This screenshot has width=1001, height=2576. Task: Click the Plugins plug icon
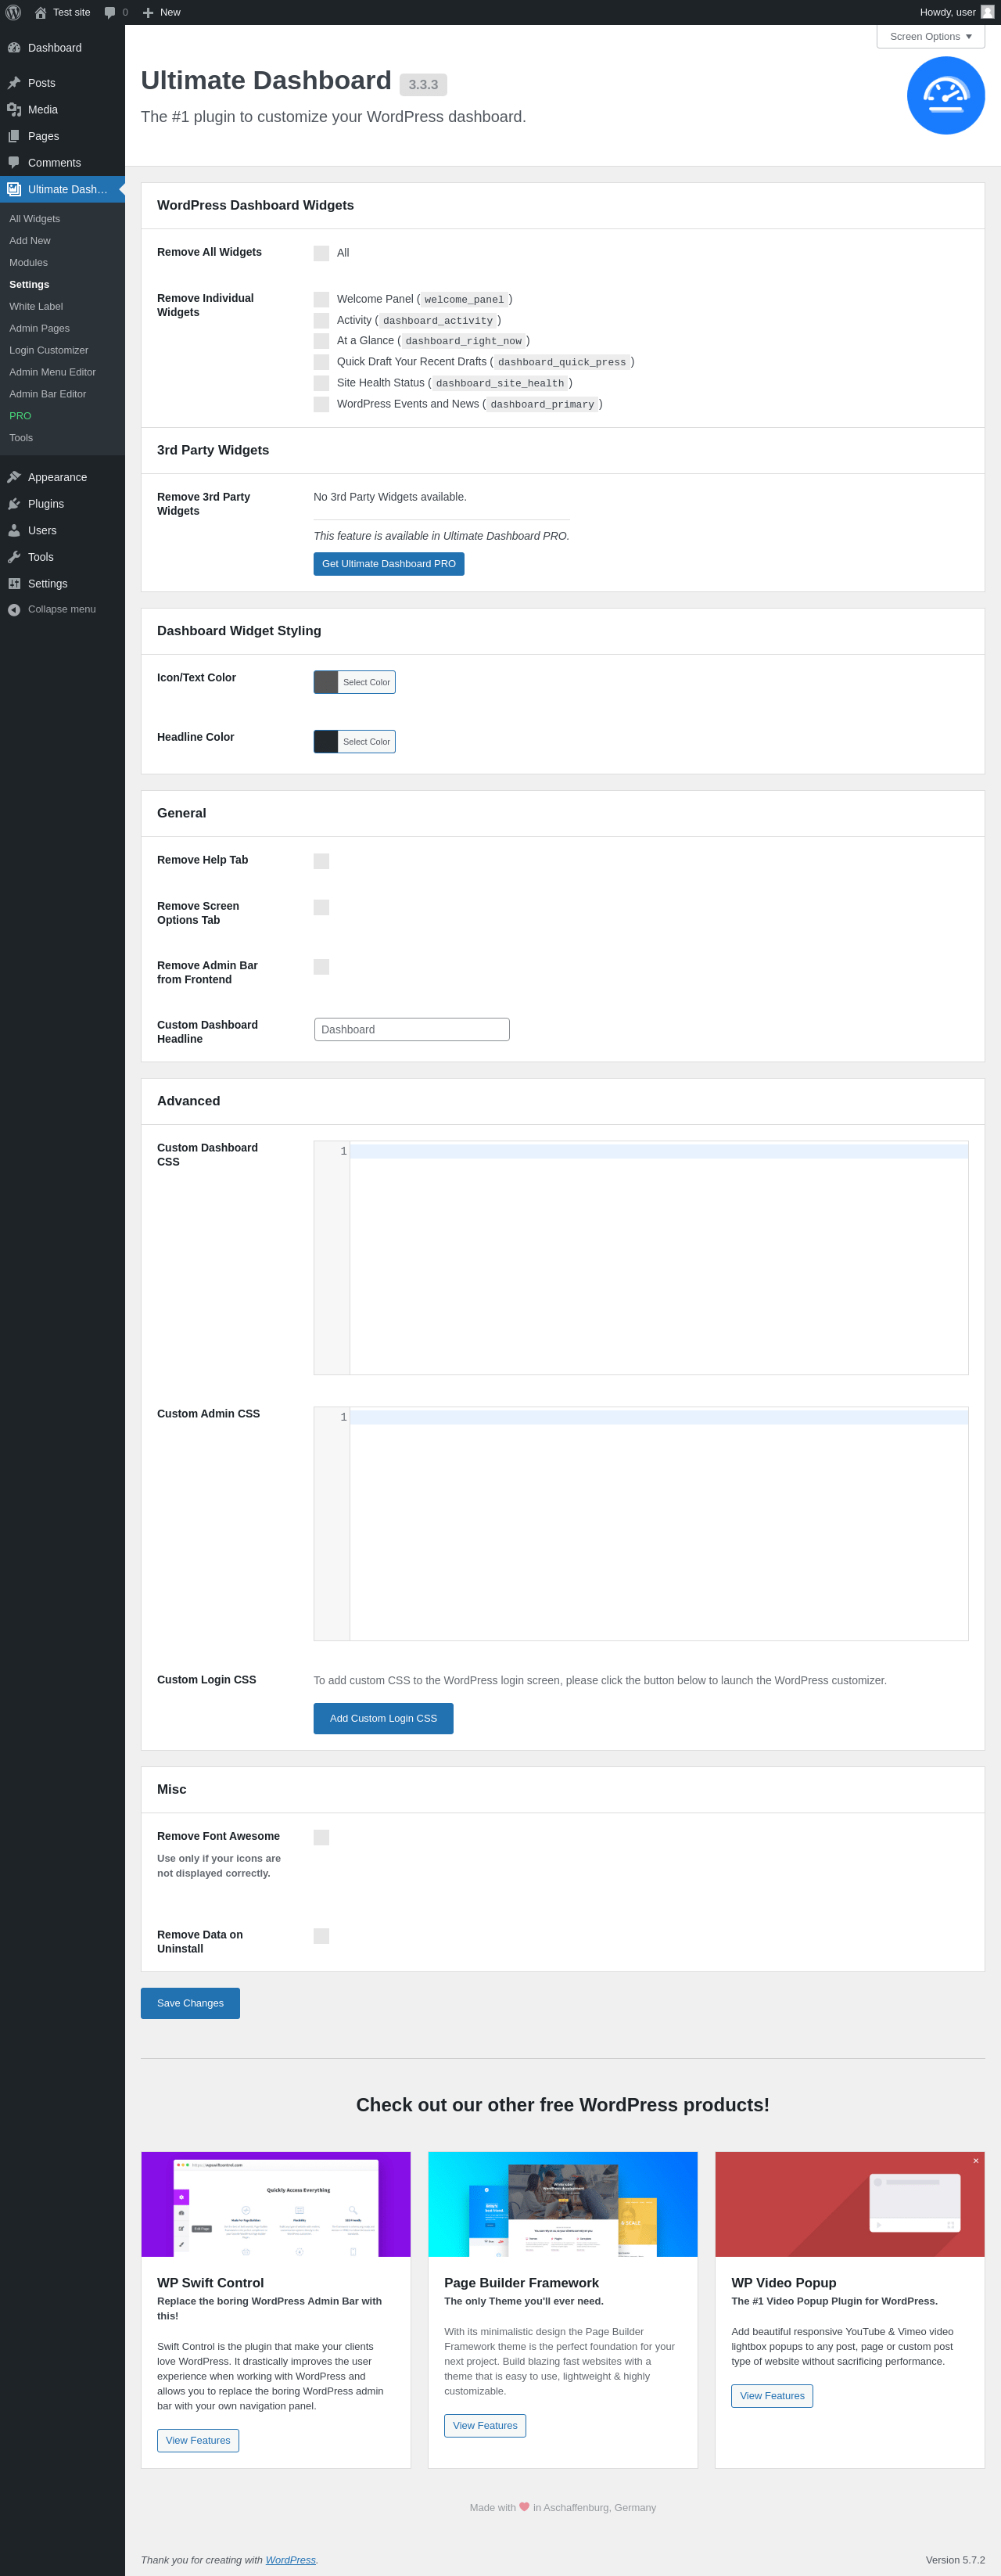14,504
